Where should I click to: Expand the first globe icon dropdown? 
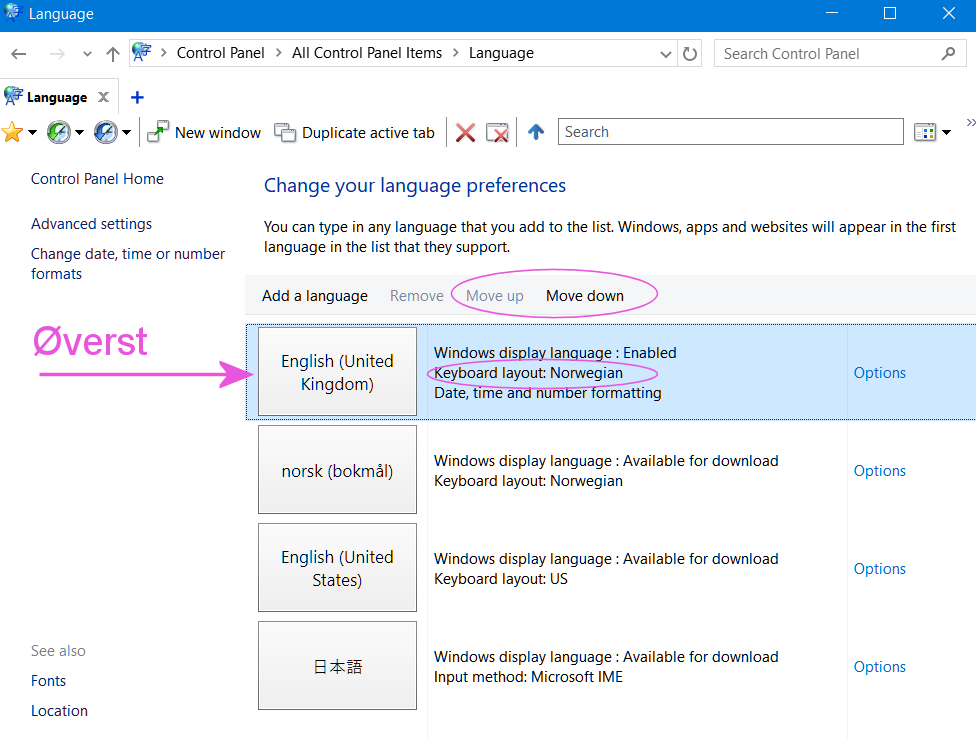(x=80, y=132)
